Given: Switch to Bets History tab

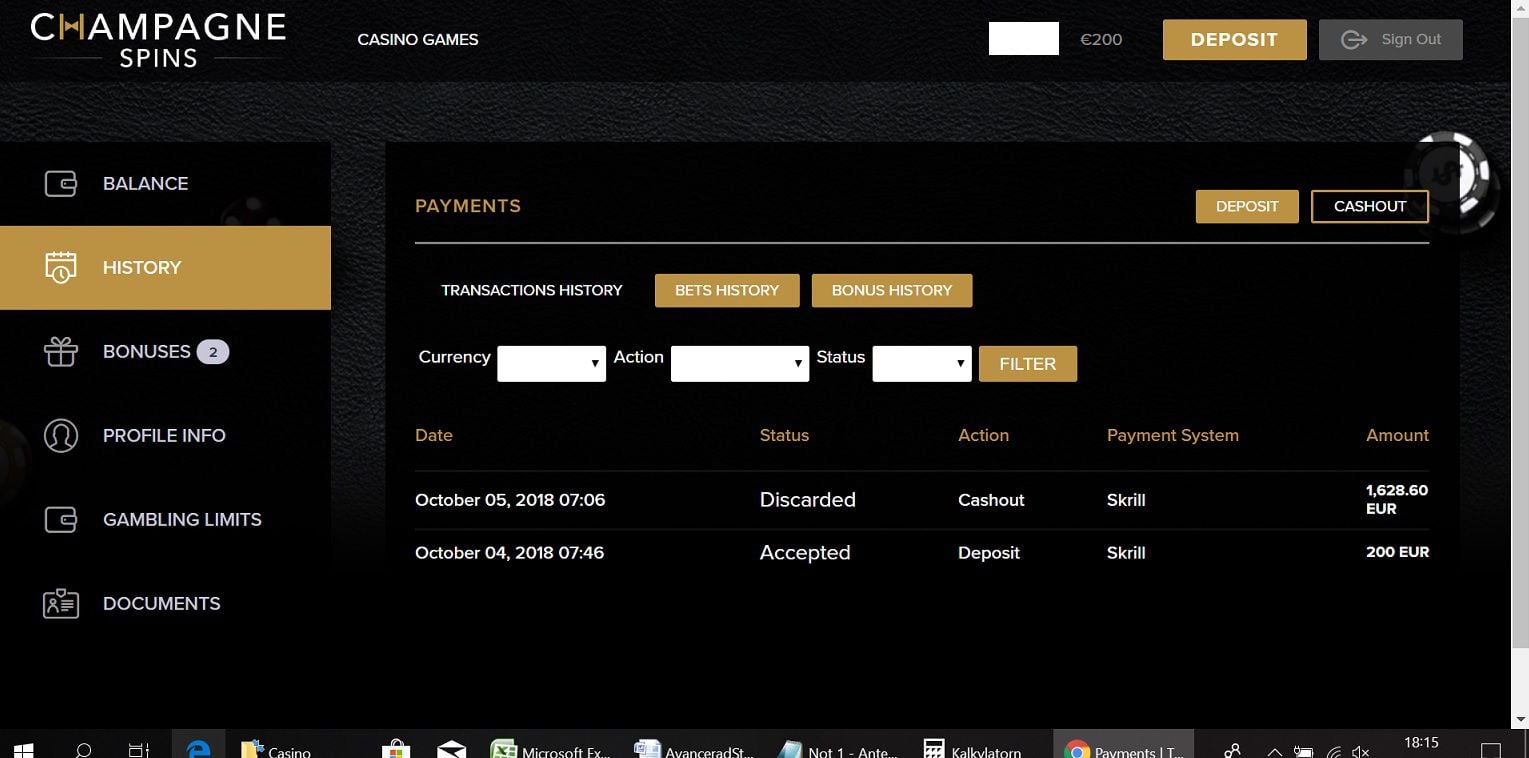Looking at the screenshot, I should [727, 290].
